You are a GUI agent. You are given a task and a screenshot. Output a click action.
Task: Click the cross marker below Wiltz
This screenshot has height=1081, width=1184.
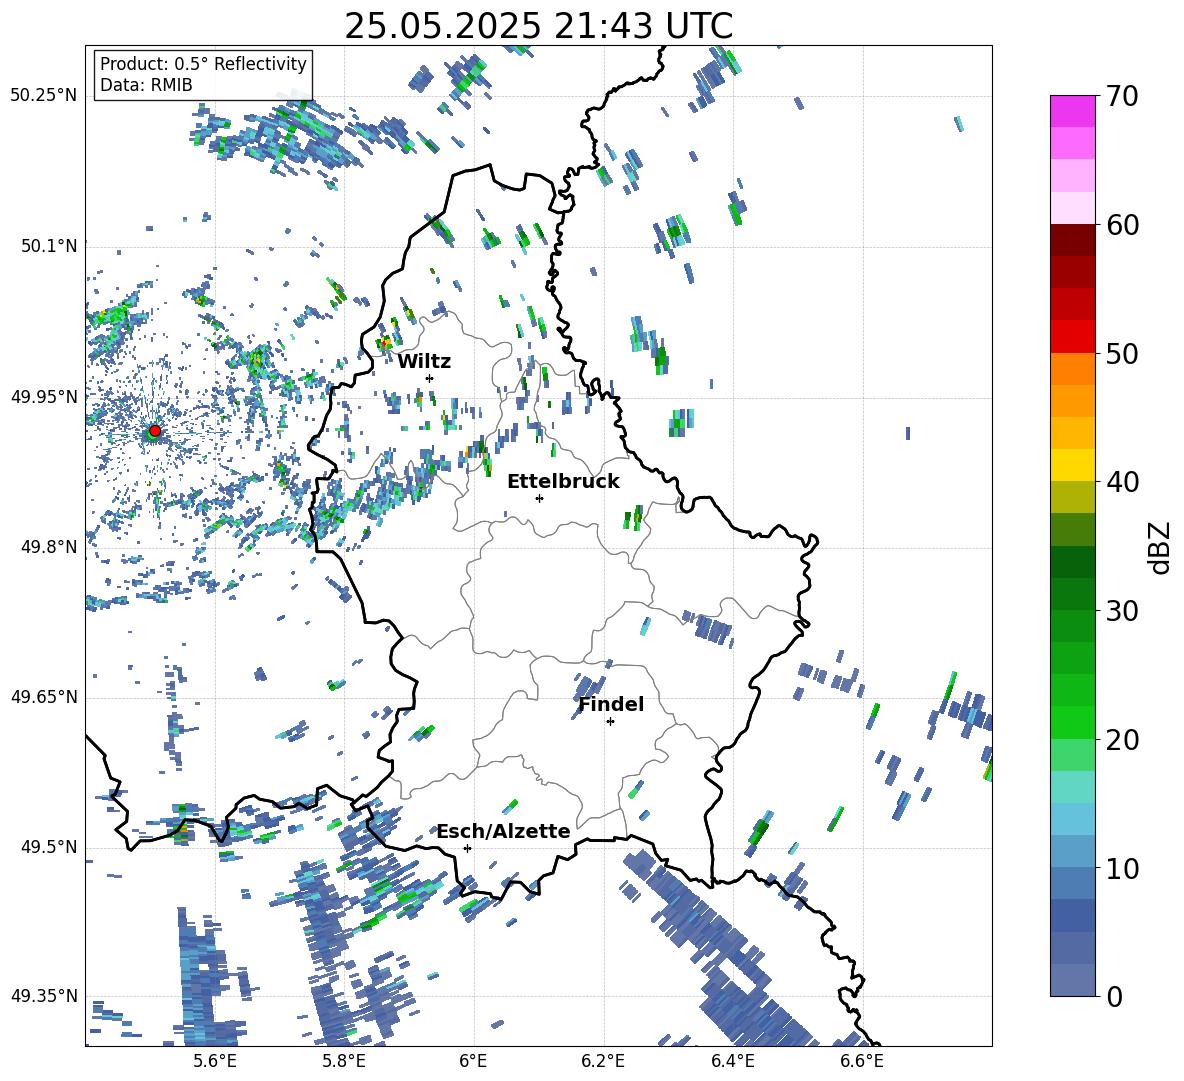coord(430,378)
